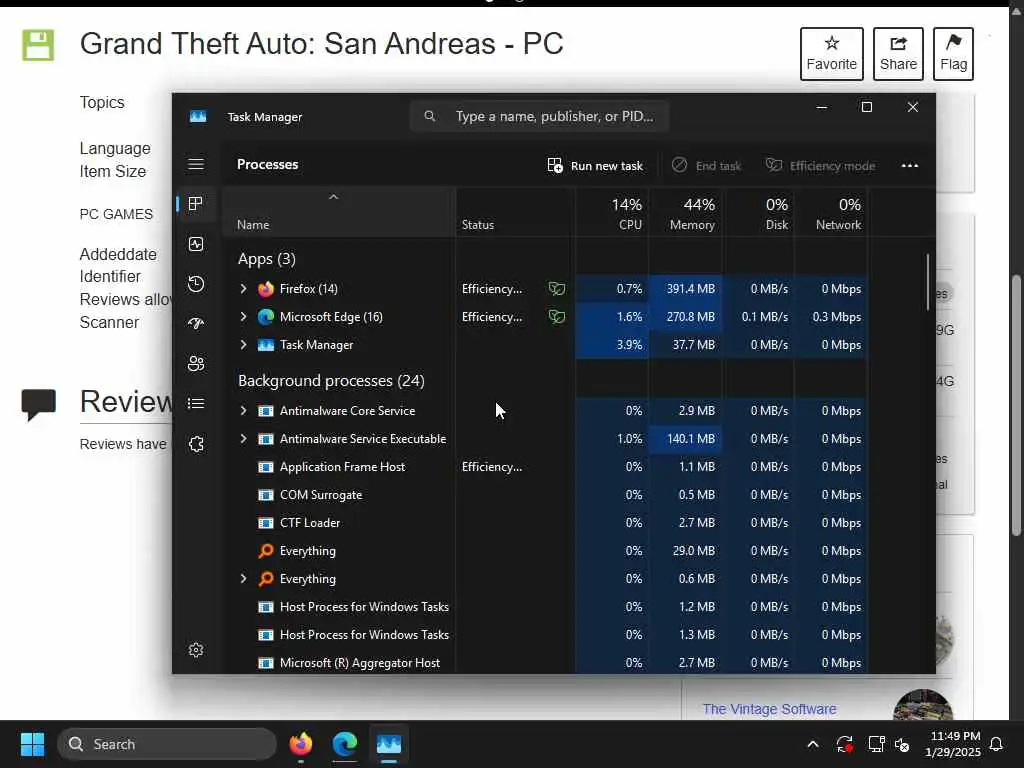Click the Windows taskbar Search box
Screen dimensions: 1024x768
pos(167,744)
